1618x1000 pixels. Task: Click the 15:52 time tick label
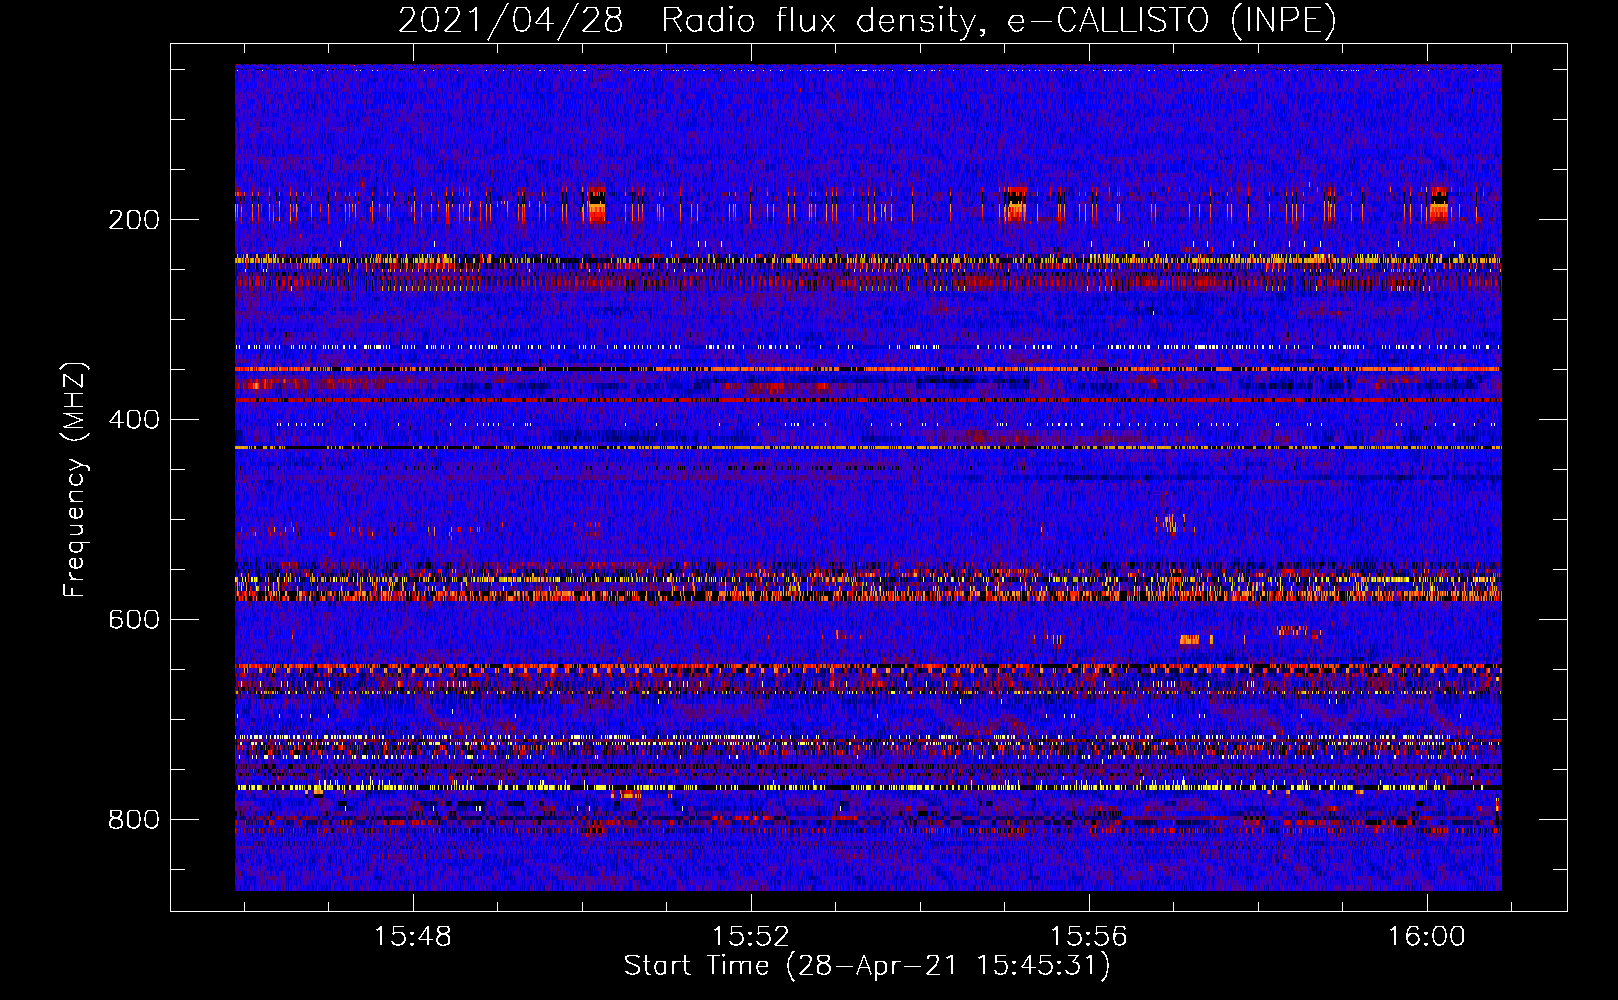pyautogui.click(x=750, y=937)
